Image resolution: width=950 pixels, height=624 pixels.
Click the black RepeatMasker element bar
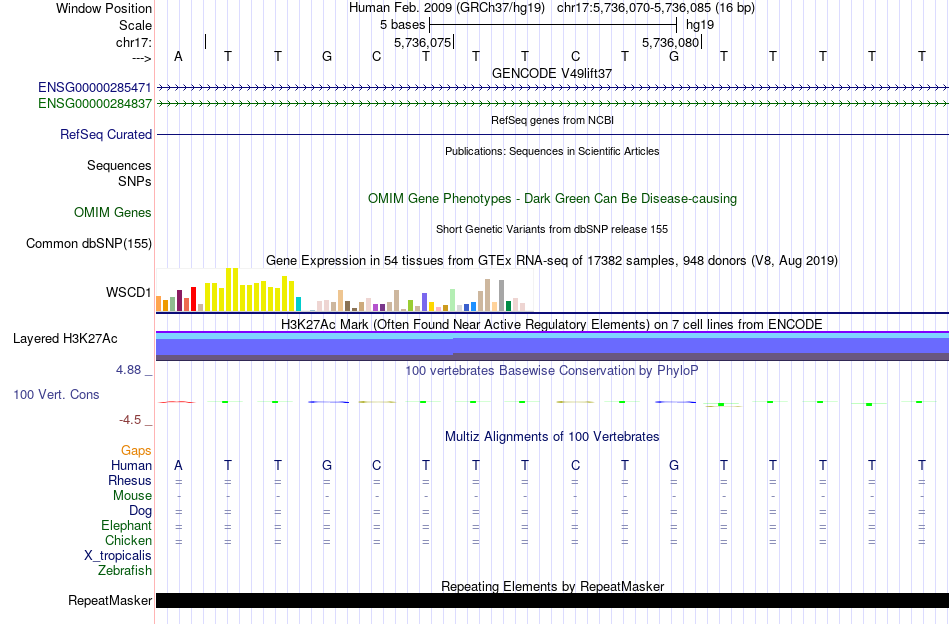tap(553, 600)
